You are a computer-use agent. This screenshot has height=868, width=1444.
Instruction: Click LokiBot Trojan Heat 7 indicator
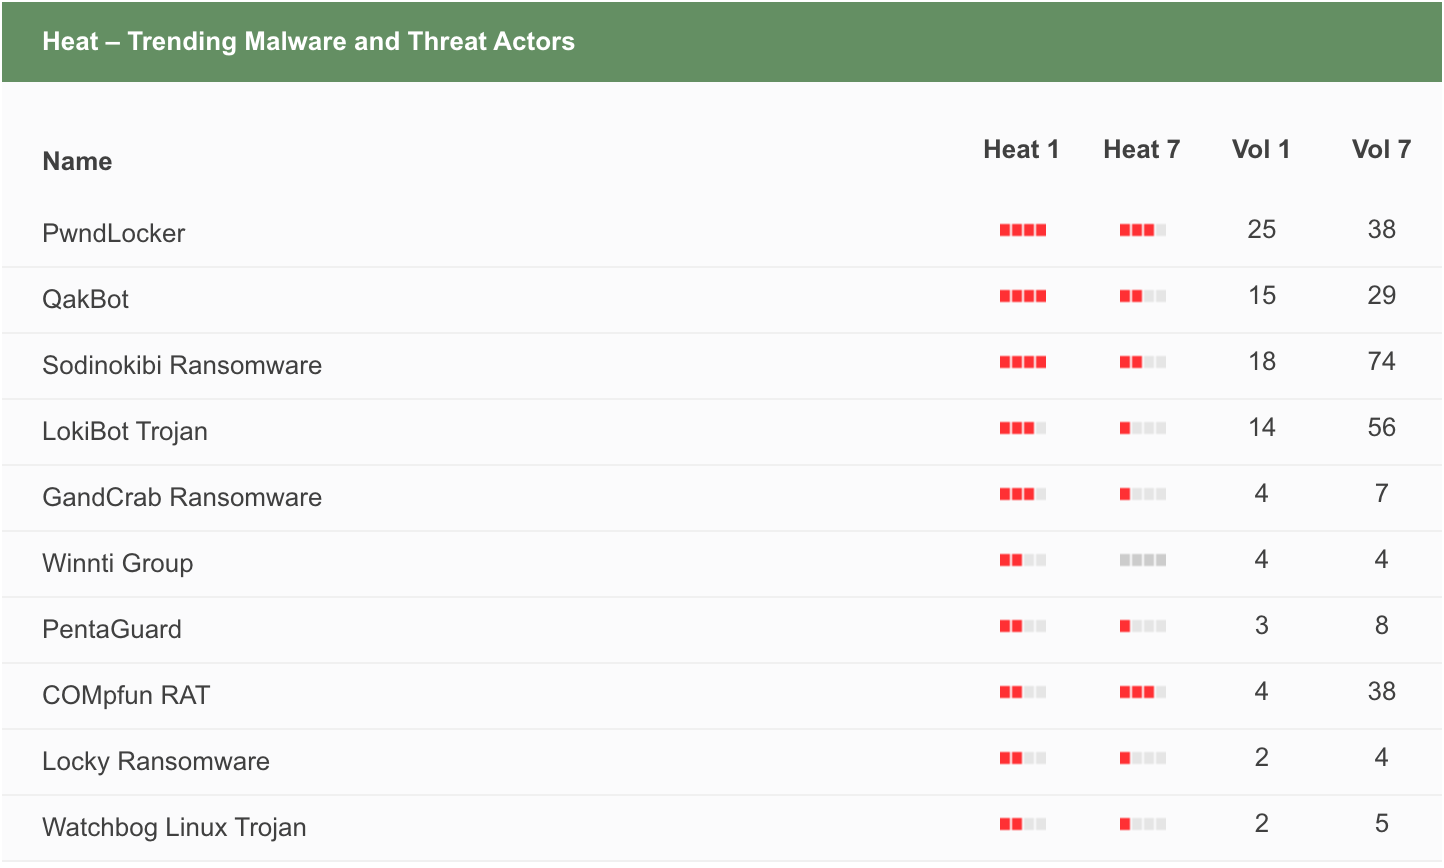coord(1143,428)
